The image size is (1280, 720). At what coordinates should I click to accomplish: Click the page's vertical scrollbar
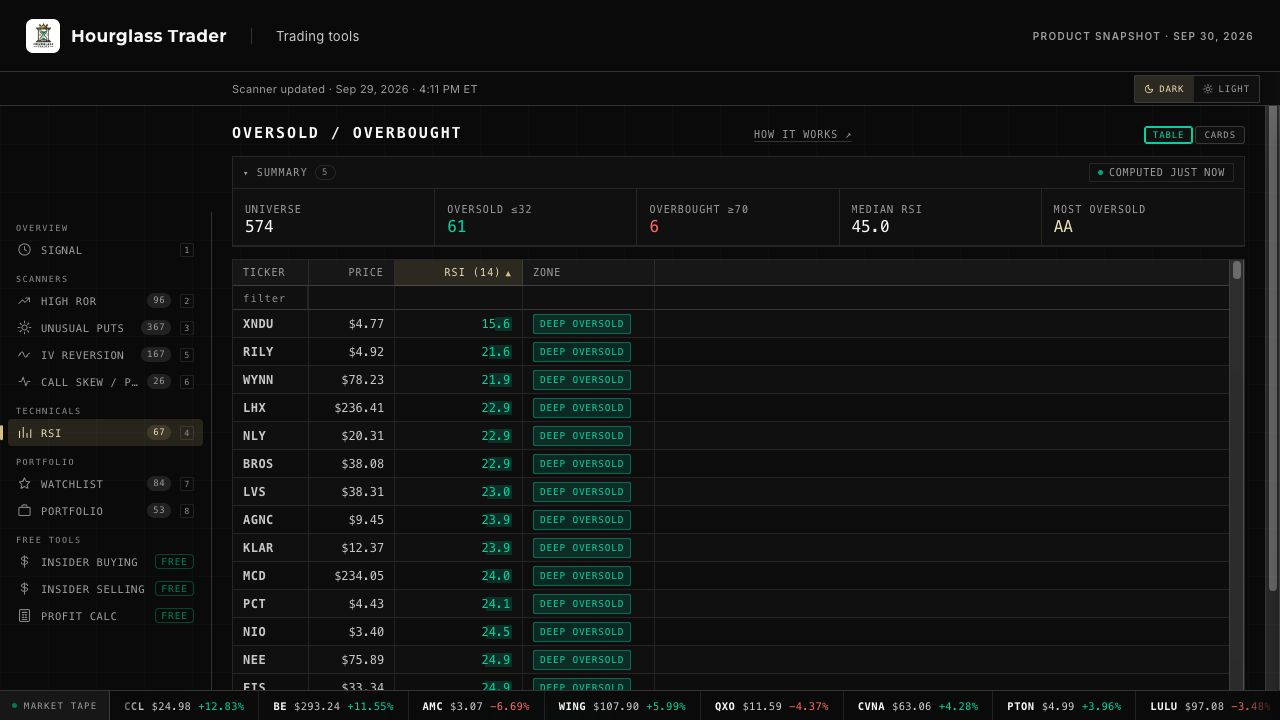1273,348
